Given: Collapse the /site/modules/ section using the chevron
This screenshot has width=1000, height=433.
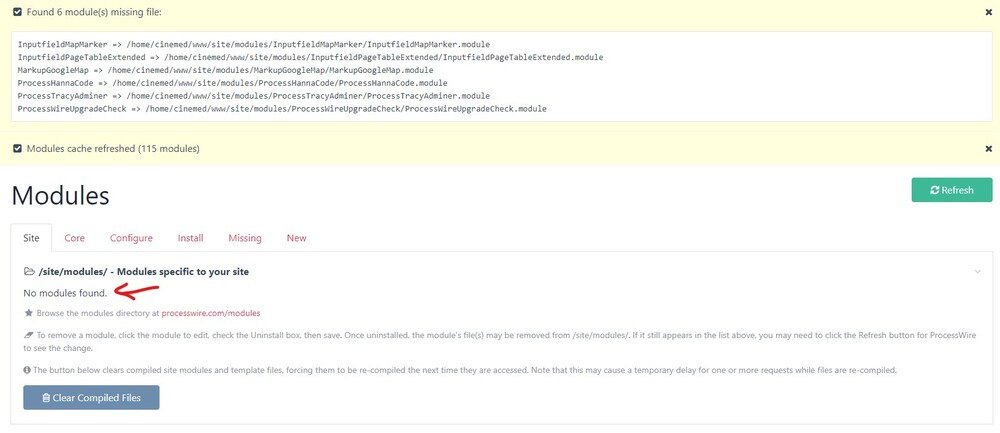Looking at the screenshot, I should tap(977, 272).
